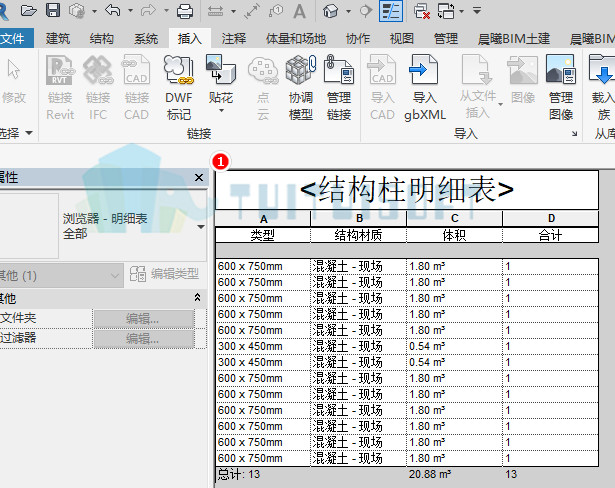
Task: Click the schedule title 结构柱明细表
Action: 407,189
